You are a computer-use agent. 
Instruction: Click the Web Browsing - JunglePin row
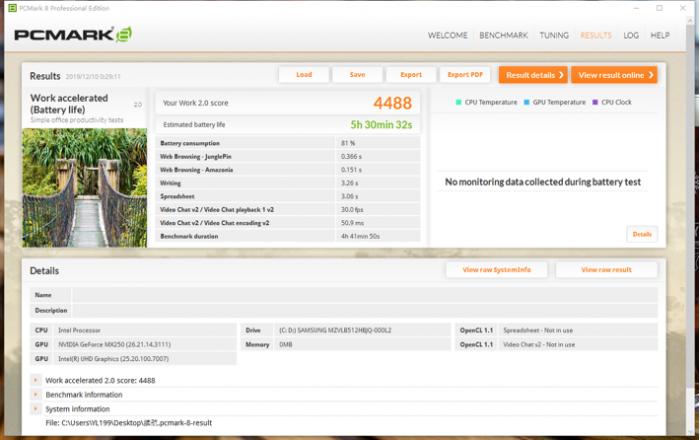tap(288, 157)
